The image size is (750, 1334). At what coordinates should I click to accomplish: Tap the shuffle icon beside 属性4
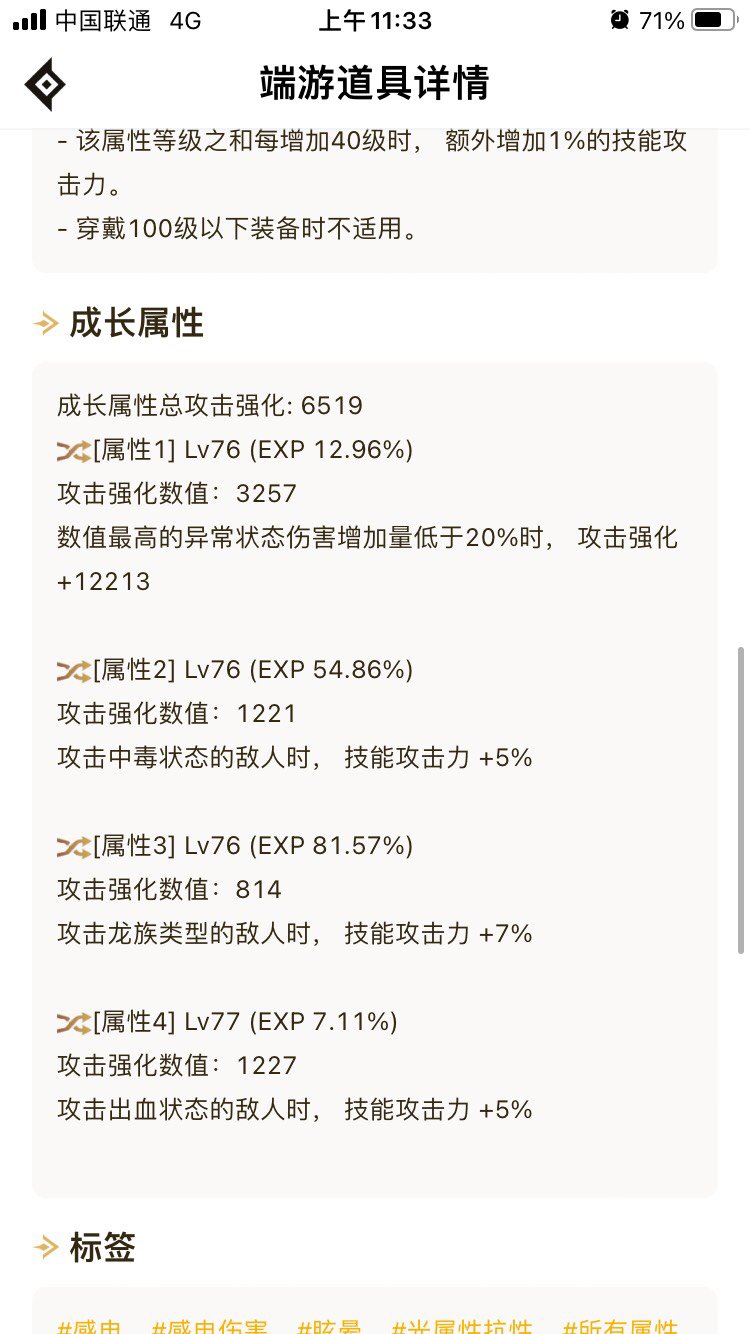pos(74,1022)
